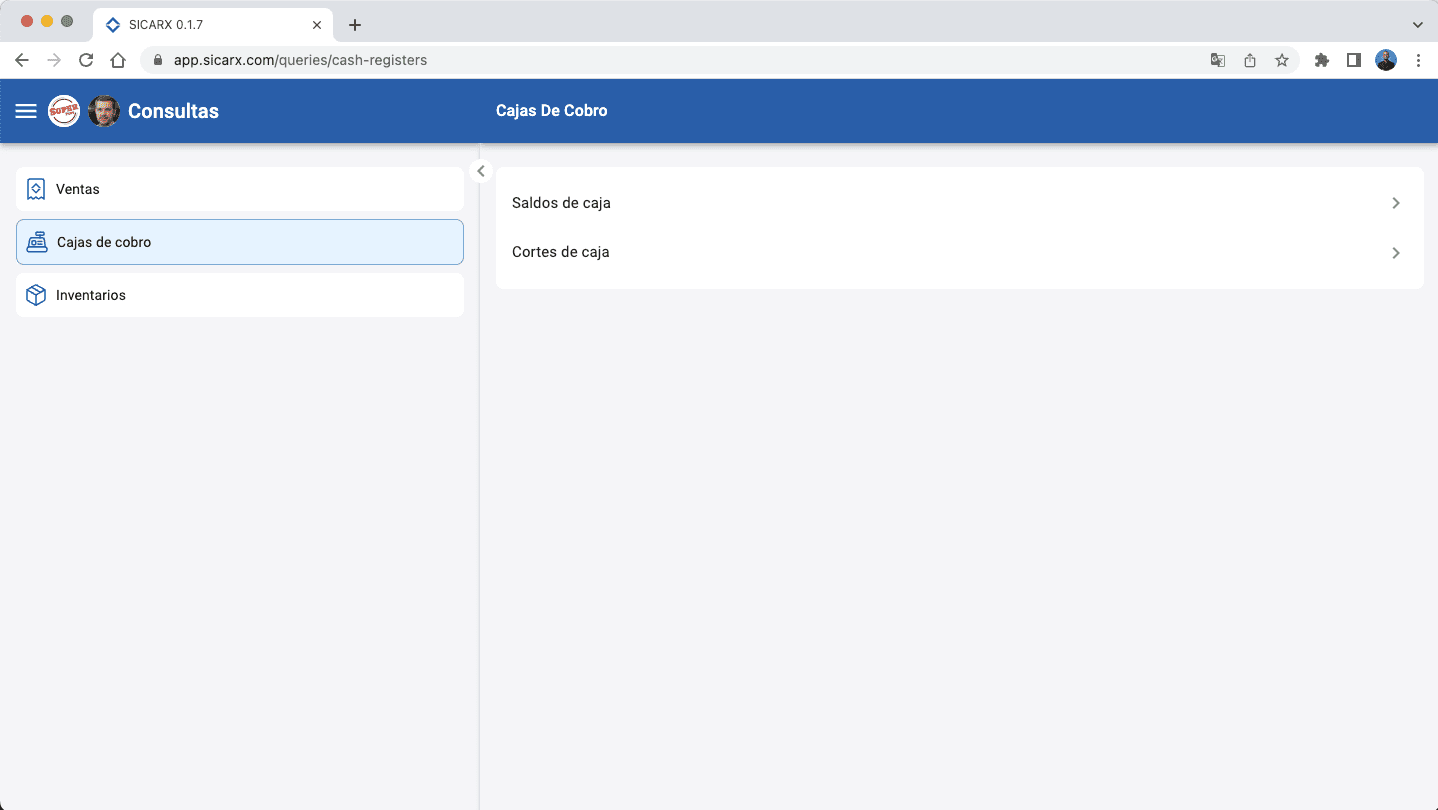Open Saldos de caja query
Image resolution: width=1438 pixels, height=810 pixels.
[561, 203]
